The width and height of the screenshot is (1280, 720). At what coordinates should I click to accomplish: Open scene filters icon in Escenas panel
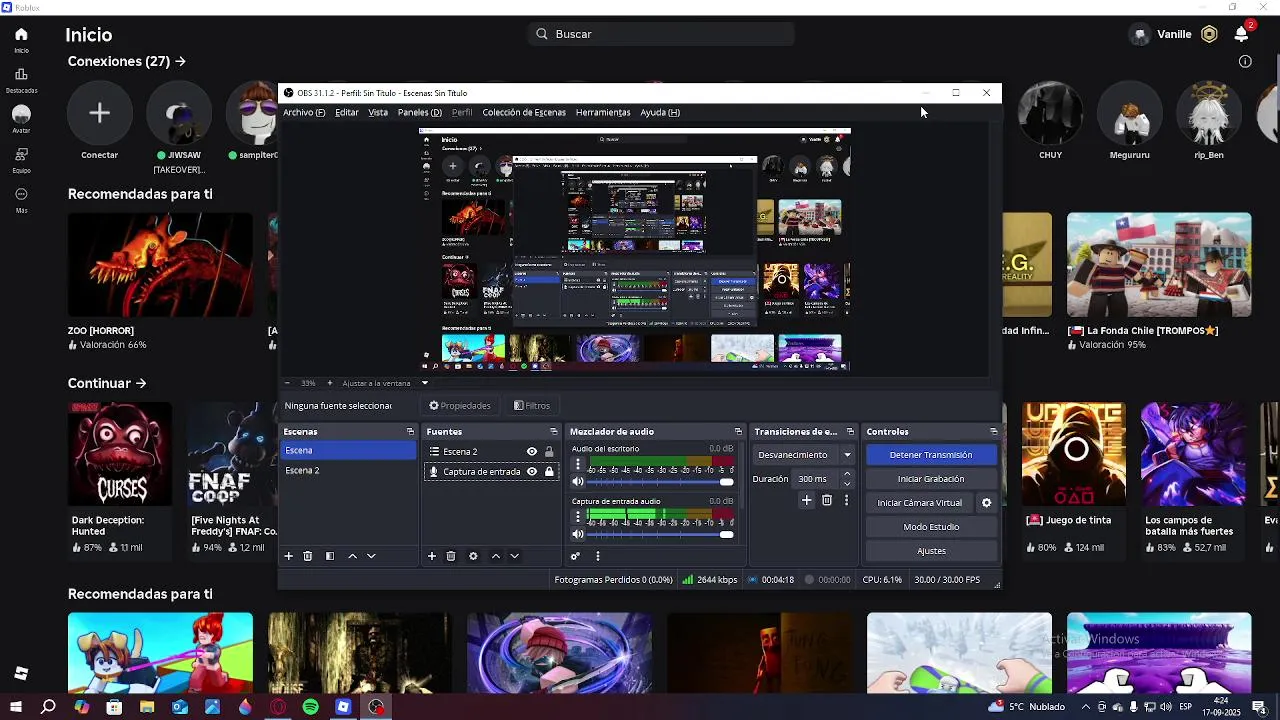point(330,556)
